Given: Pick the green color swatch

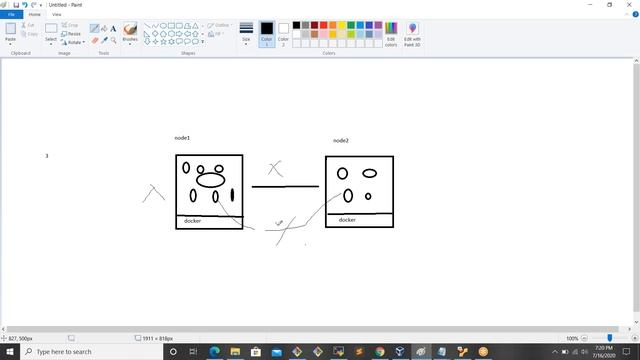Looking at the screenshot, I should pos(351,25).
